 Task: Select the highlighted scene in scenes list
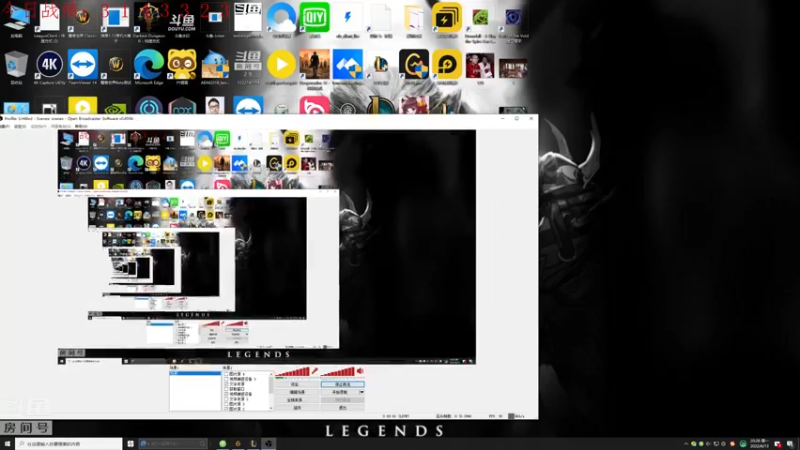195,373
